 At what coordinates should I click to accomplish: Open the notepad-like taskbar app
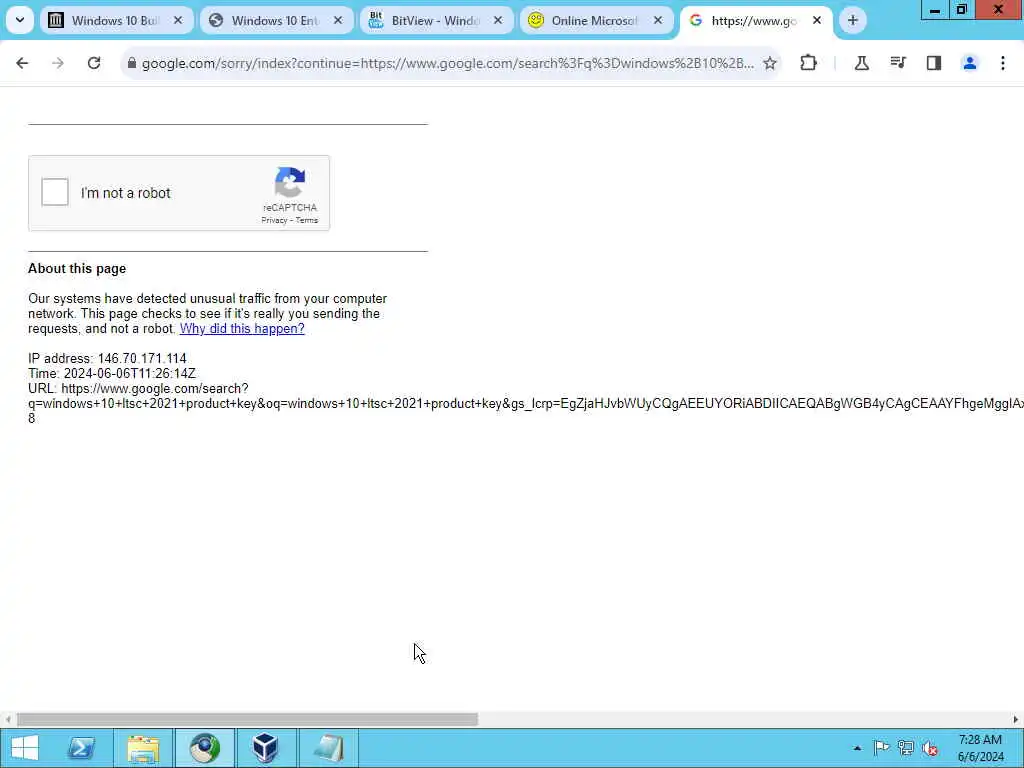(x=328, y=748)
